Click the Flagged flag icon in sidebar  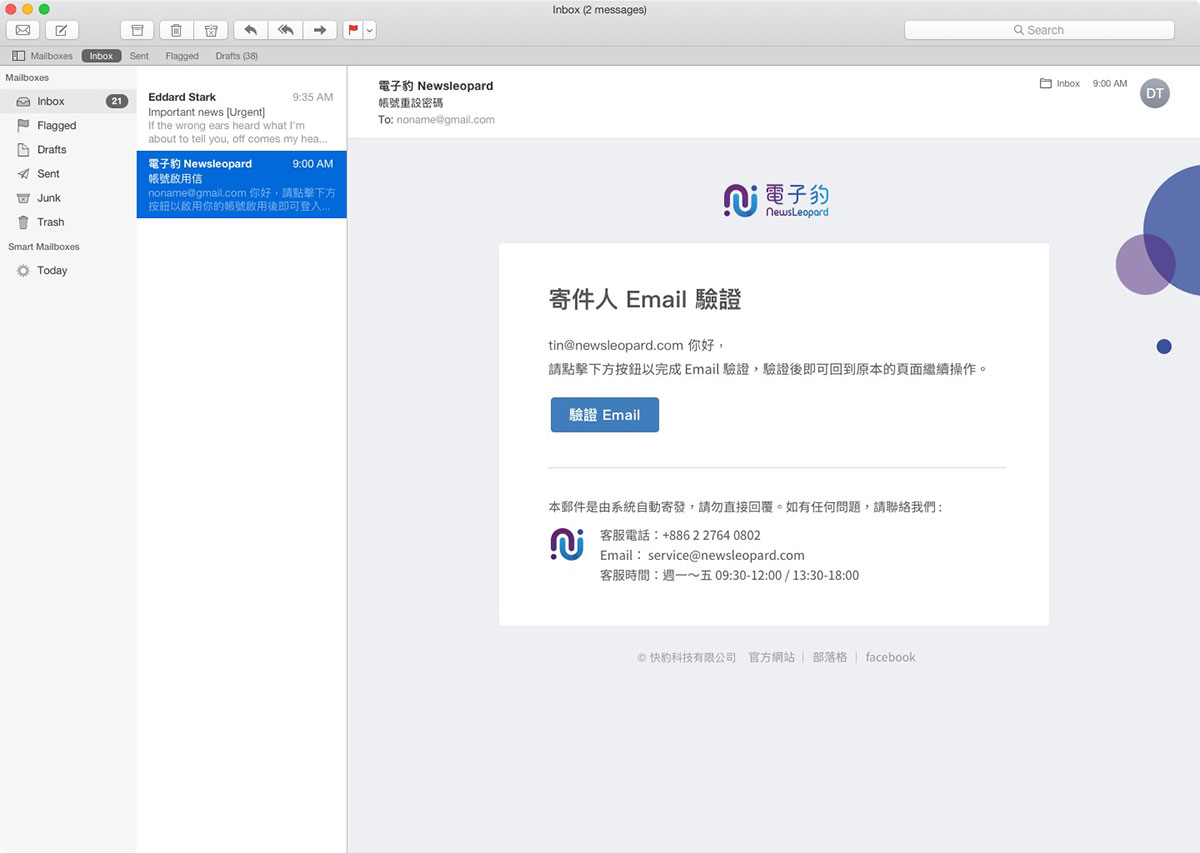click(x=23, y=125)
